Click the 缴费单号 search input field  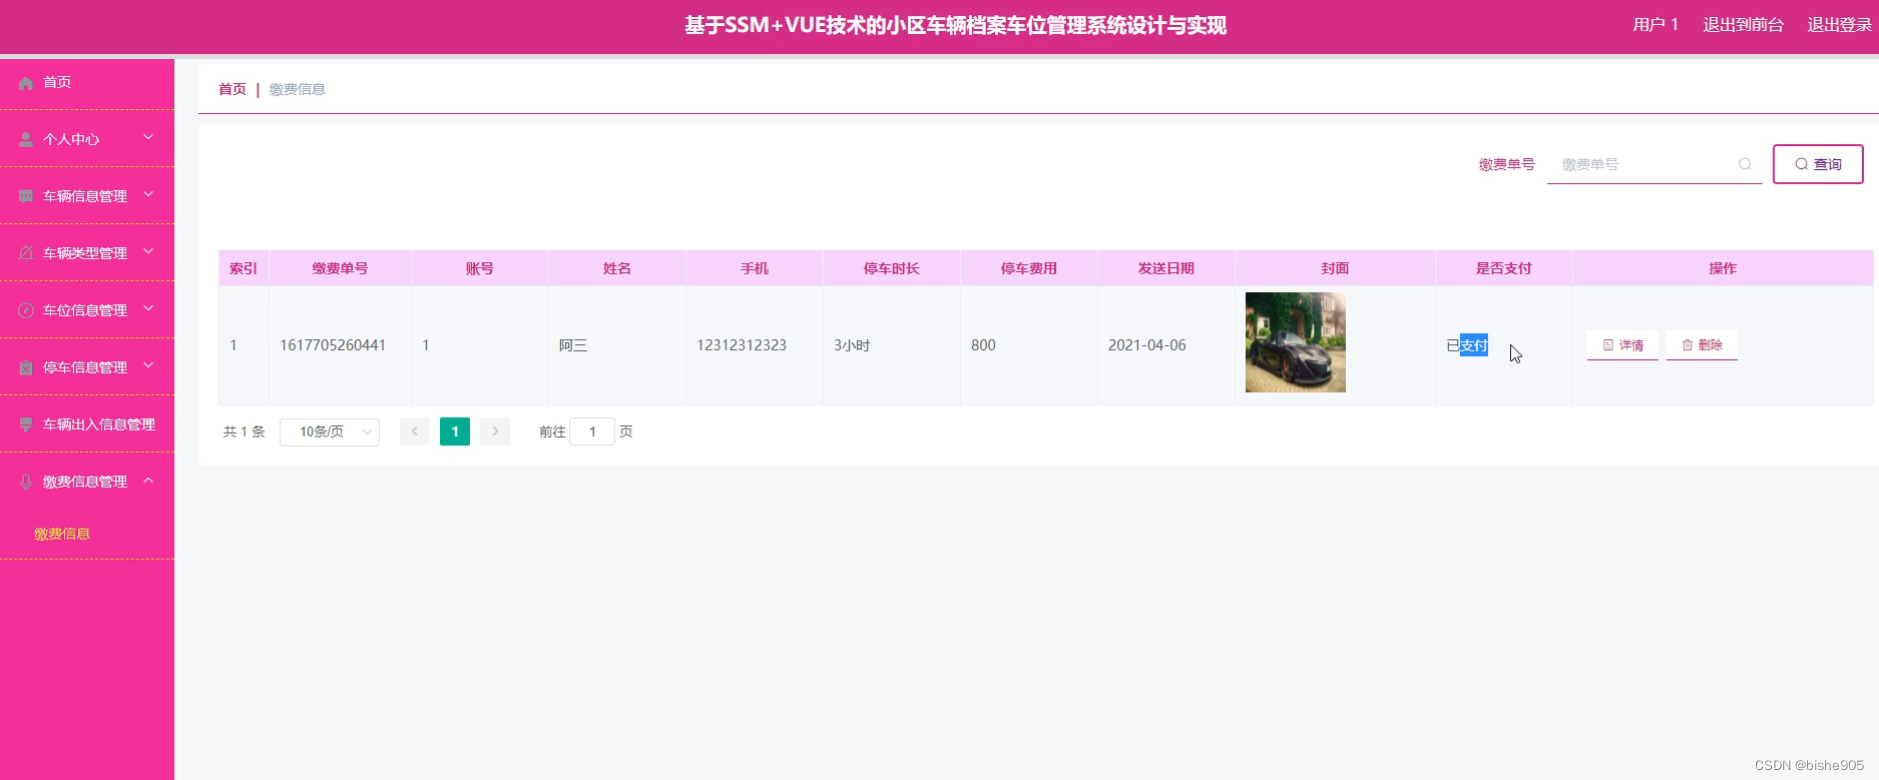click(x=1654, y=164)
